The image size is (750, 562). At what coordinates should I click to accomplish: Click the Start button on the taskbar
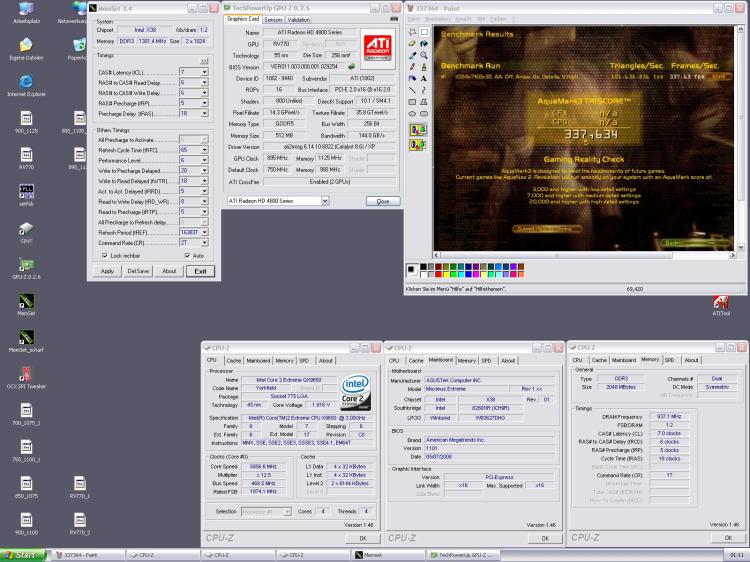tap(22, 554)
